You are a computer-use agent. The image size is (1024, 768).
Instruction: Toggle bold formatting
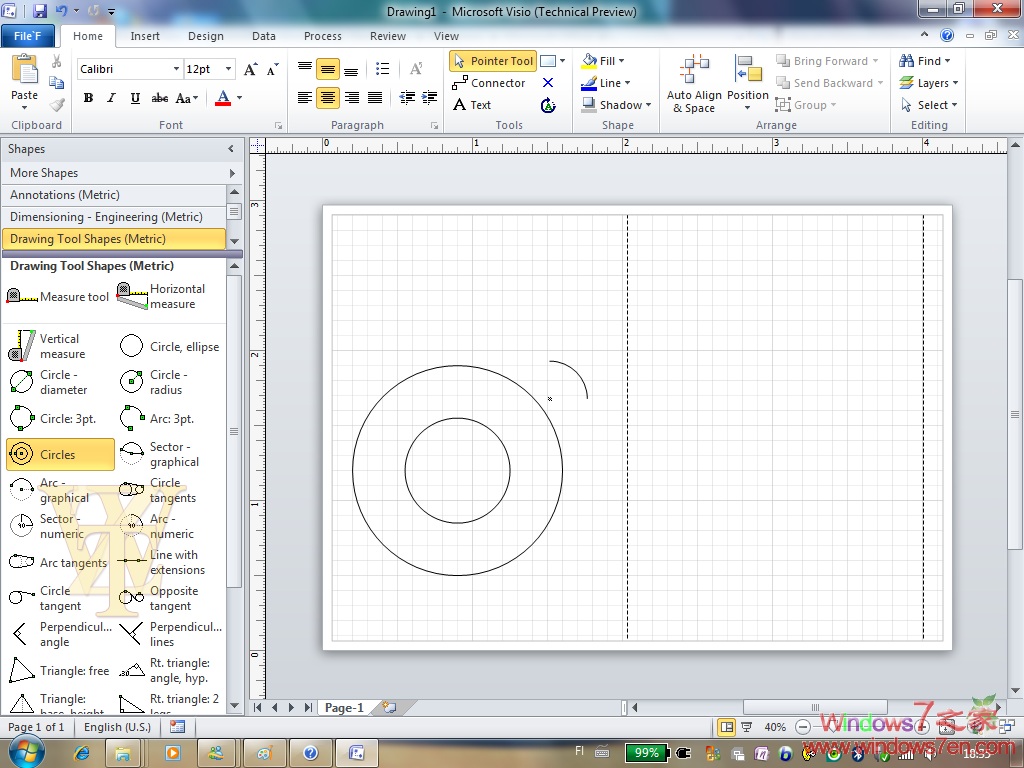(x=88, y=98)
